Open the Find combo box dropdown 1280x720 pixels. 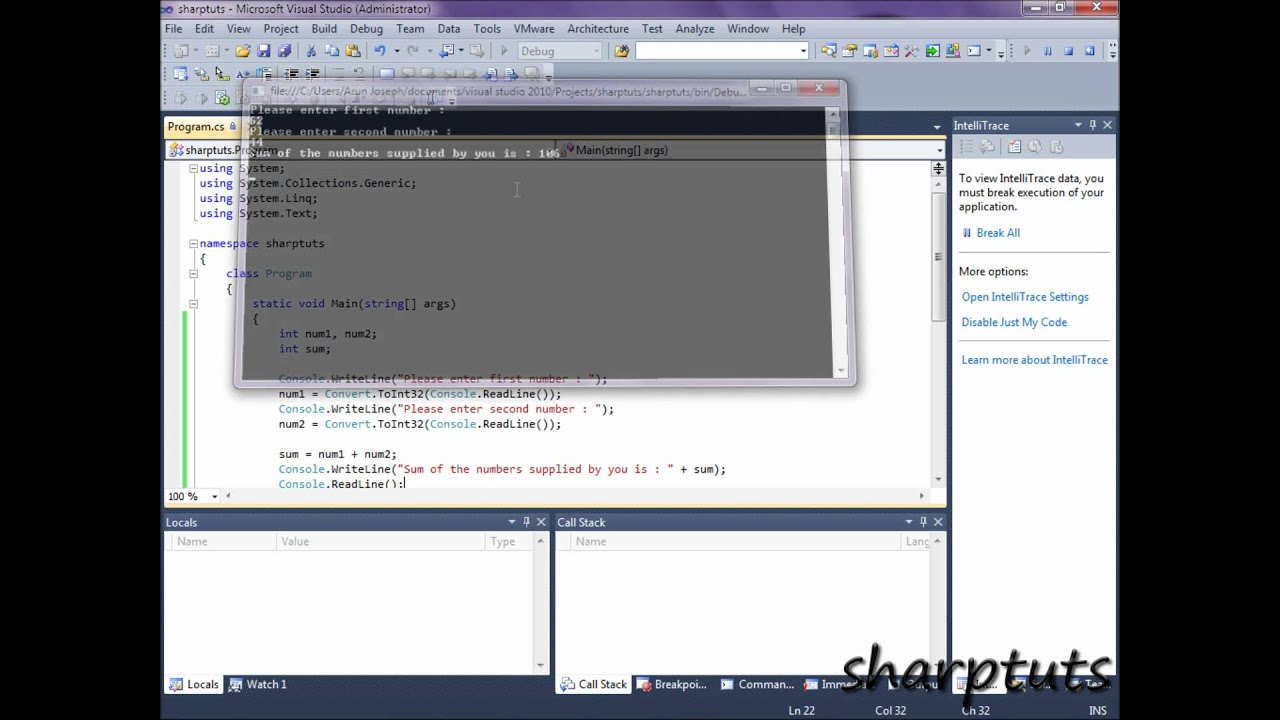[802, 51]
